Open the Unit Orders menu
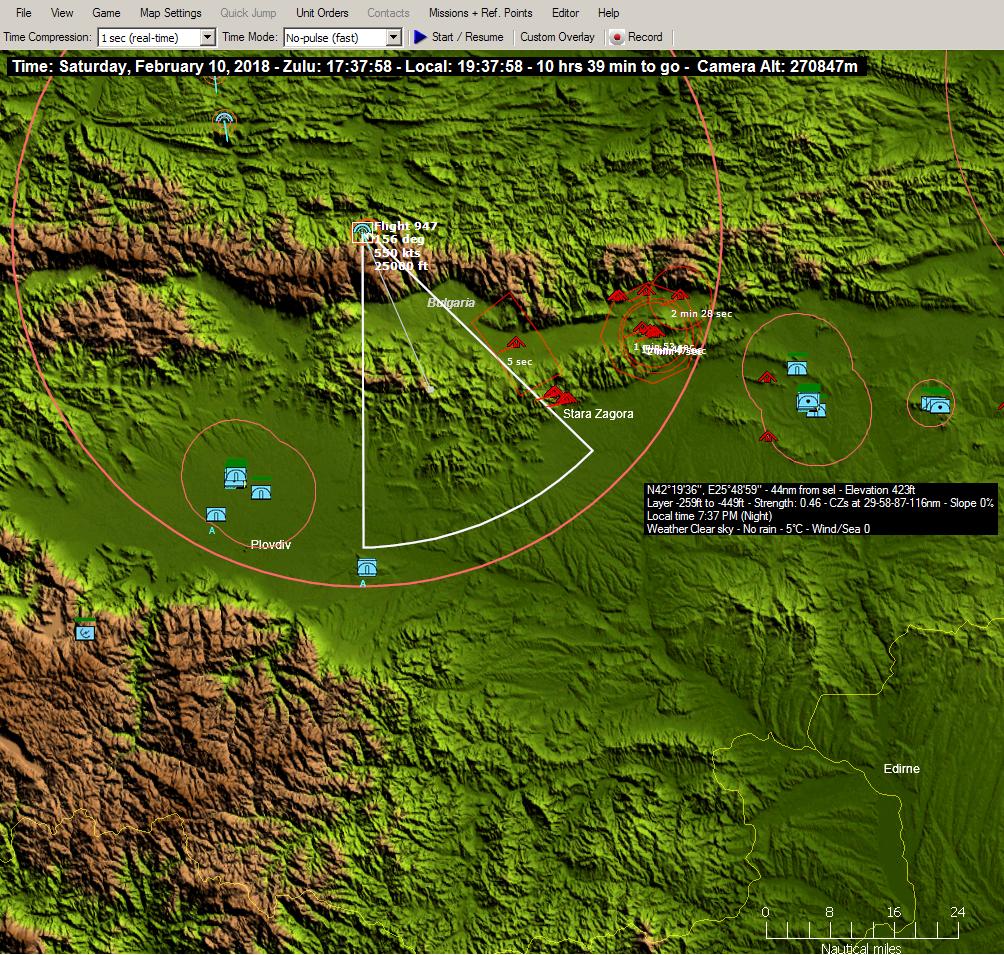The height and width of the screenshot is (955, 1004). 322,13
